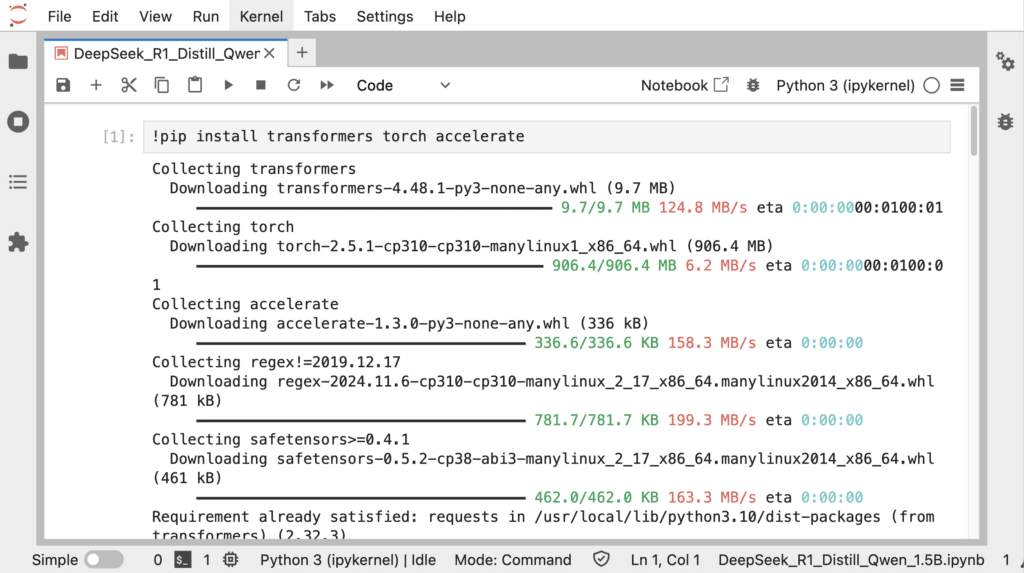The image size is (1024, 573).
Task: Open a new launcher tab with plus
Action: (302, 53)
